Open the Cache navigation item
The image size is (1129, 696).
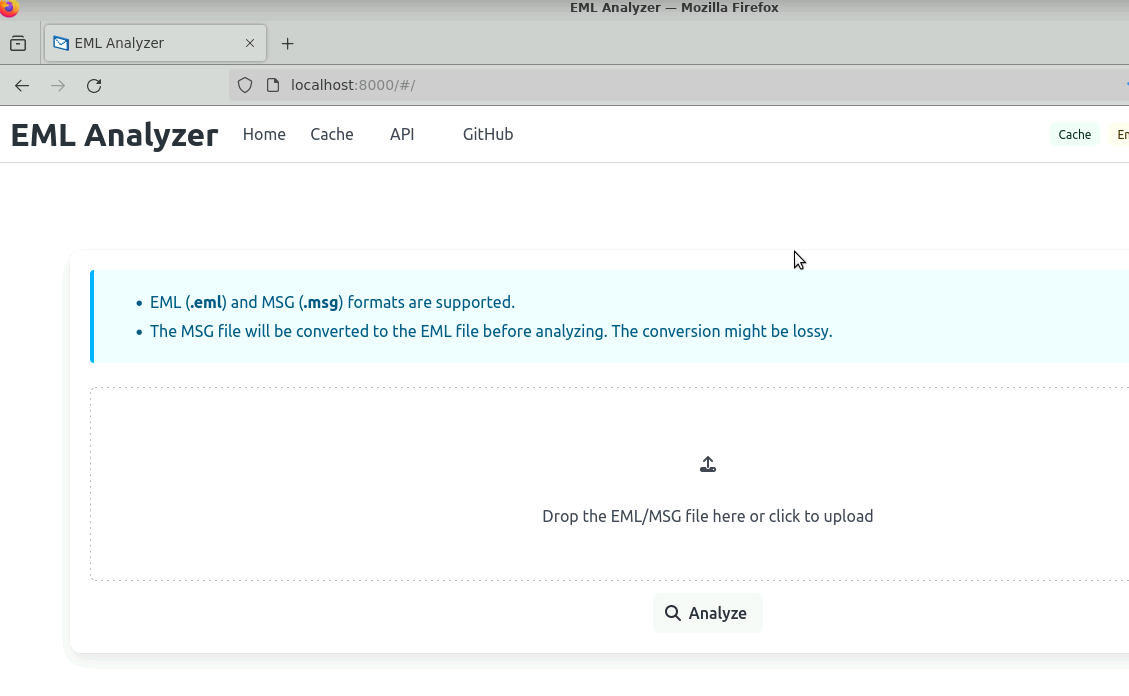(x=331, y=135)
